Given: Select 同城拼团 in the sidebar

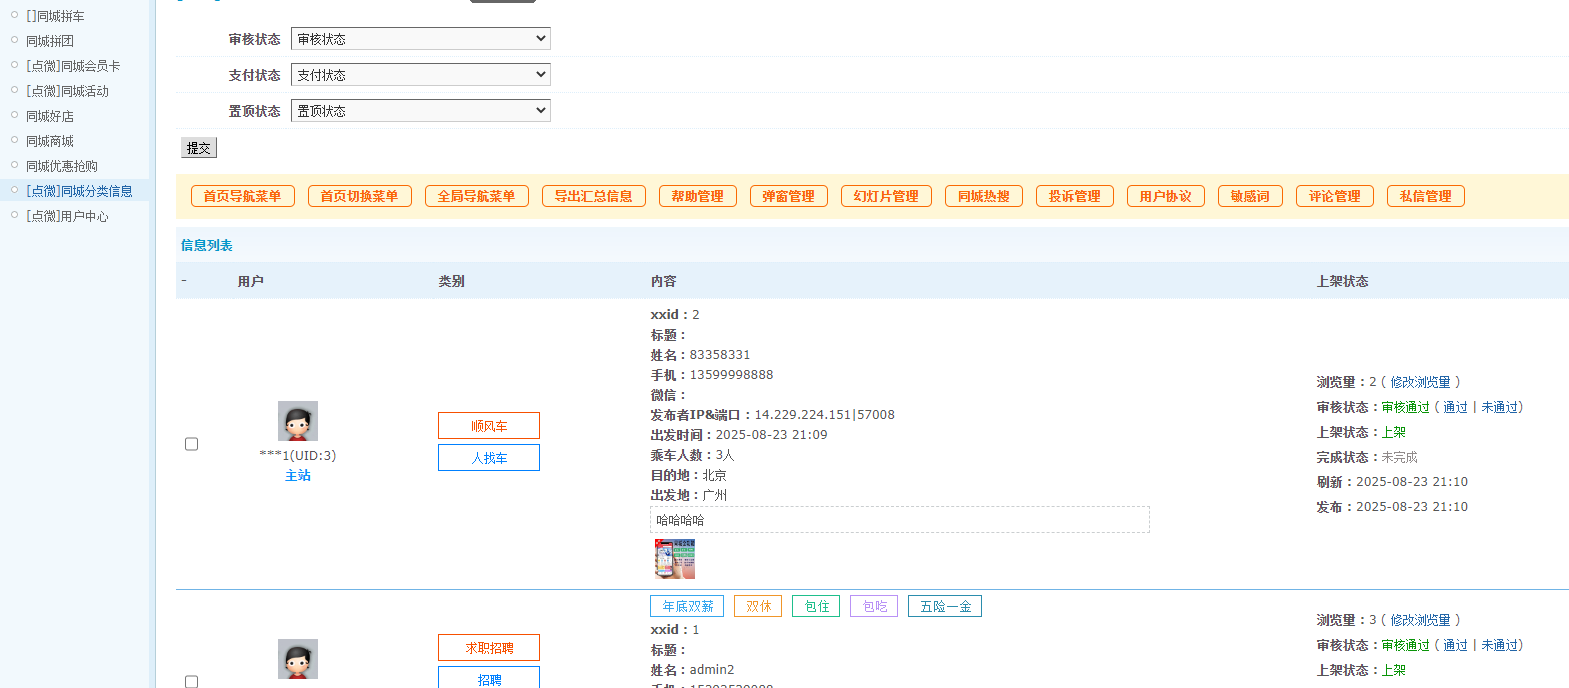Looking at the screenshot, I should [x=50, y=41].
